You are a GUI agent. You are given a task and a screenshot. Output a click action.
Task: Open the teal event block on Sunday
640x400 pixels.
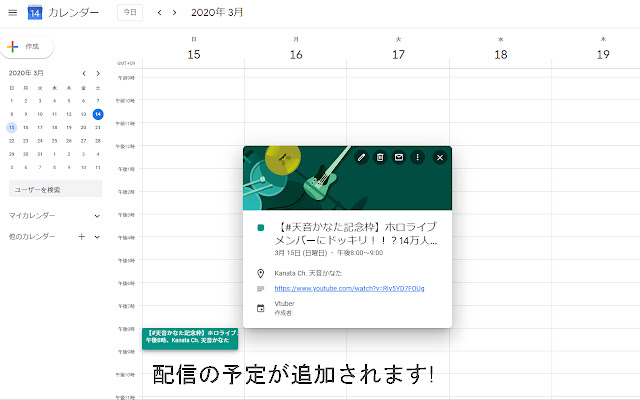(190, 338)
